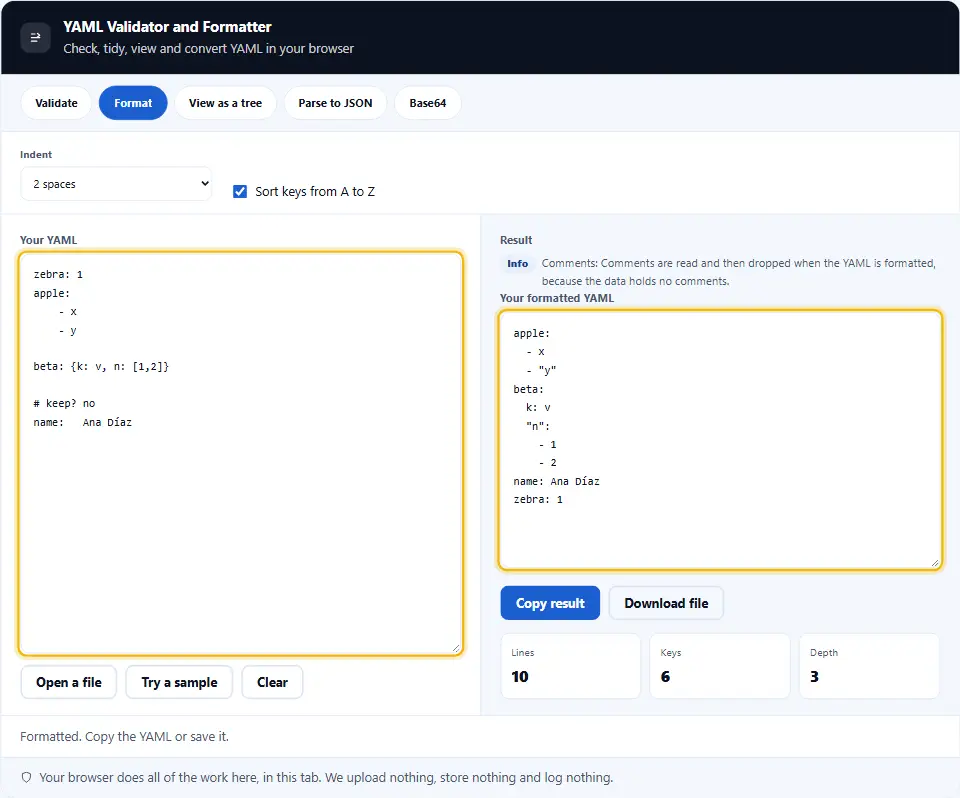
Task: Click the 'Your browser does all of the work' privacy note
Action: tap(326, 778)
